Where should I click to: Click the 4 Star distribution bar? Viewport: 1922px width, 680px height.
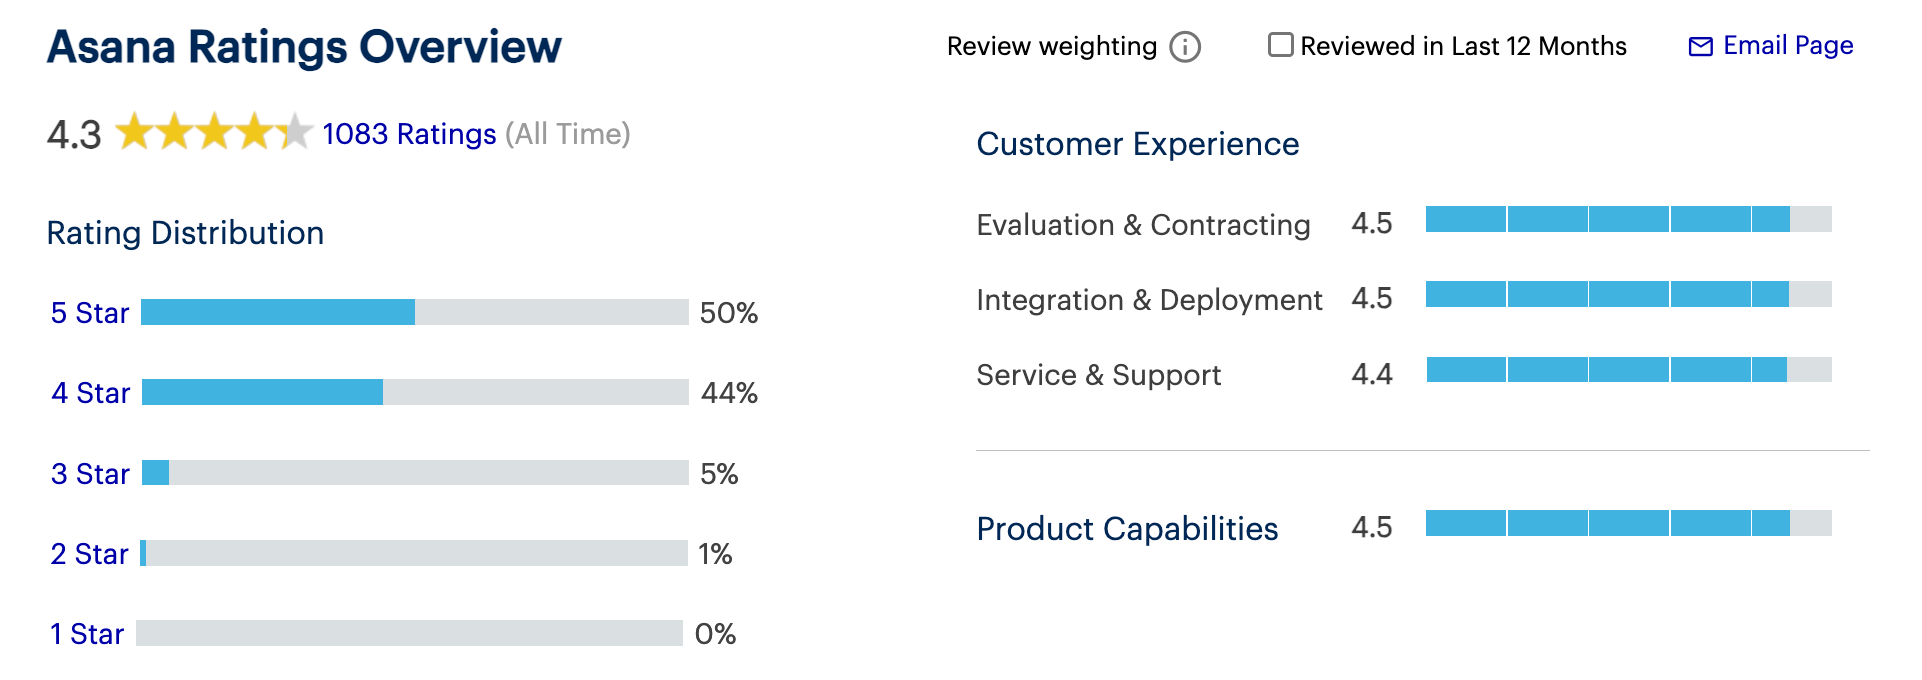click(414, 392)
